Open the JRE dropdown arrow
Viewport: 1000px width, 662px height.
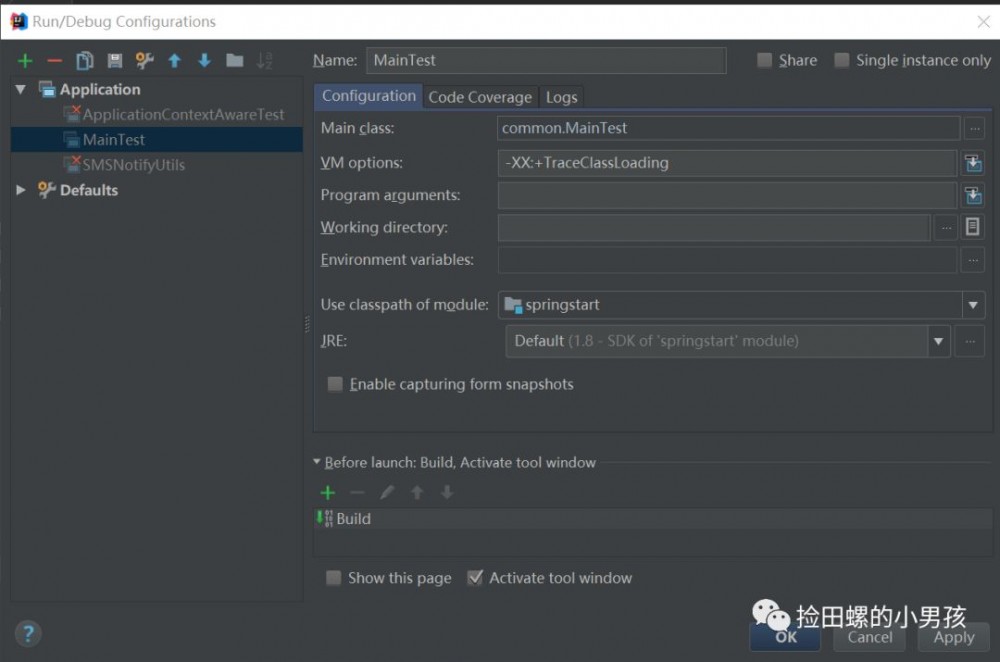coord(938,342)
